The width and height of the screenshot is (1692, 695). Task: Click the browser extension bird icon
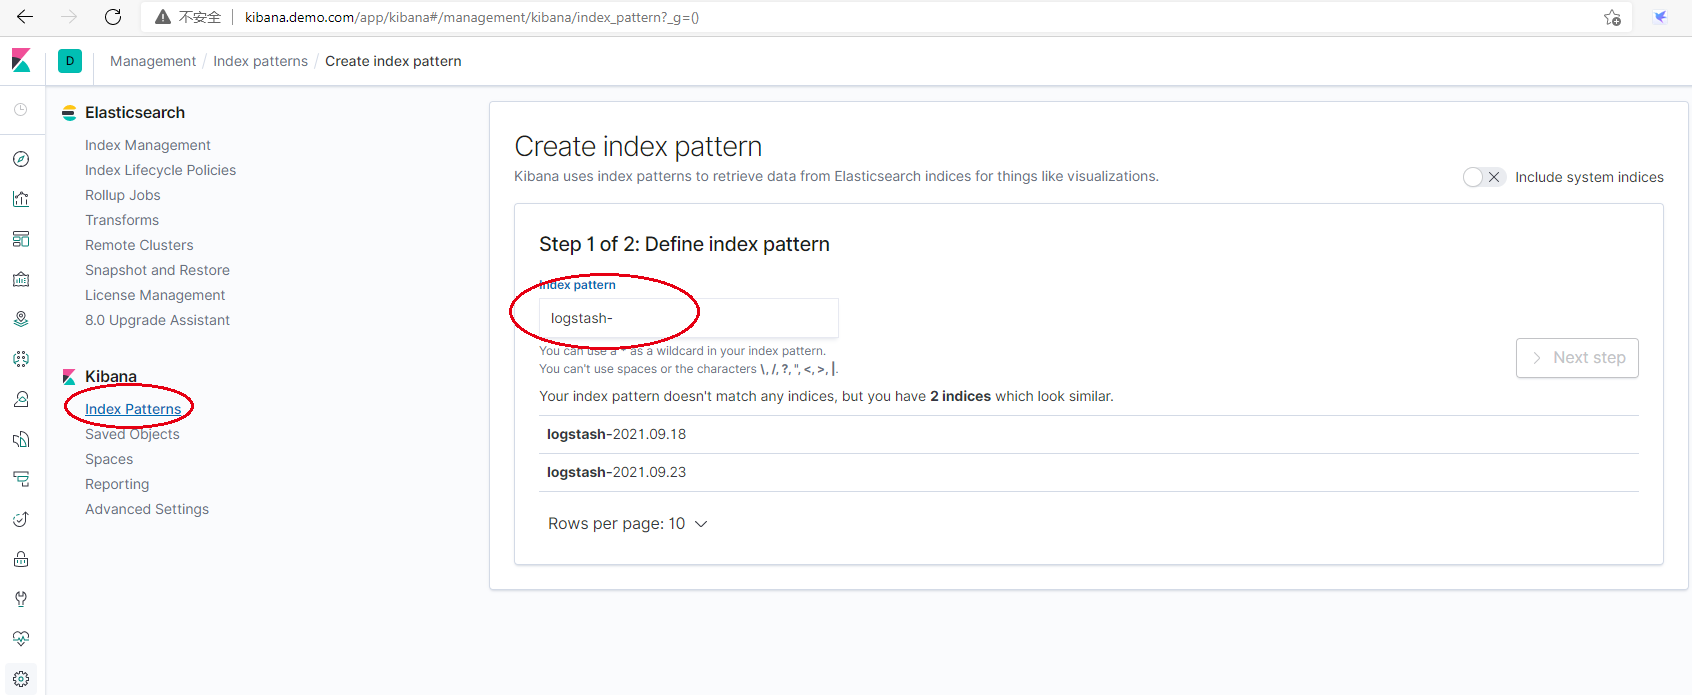(1661, 17)
